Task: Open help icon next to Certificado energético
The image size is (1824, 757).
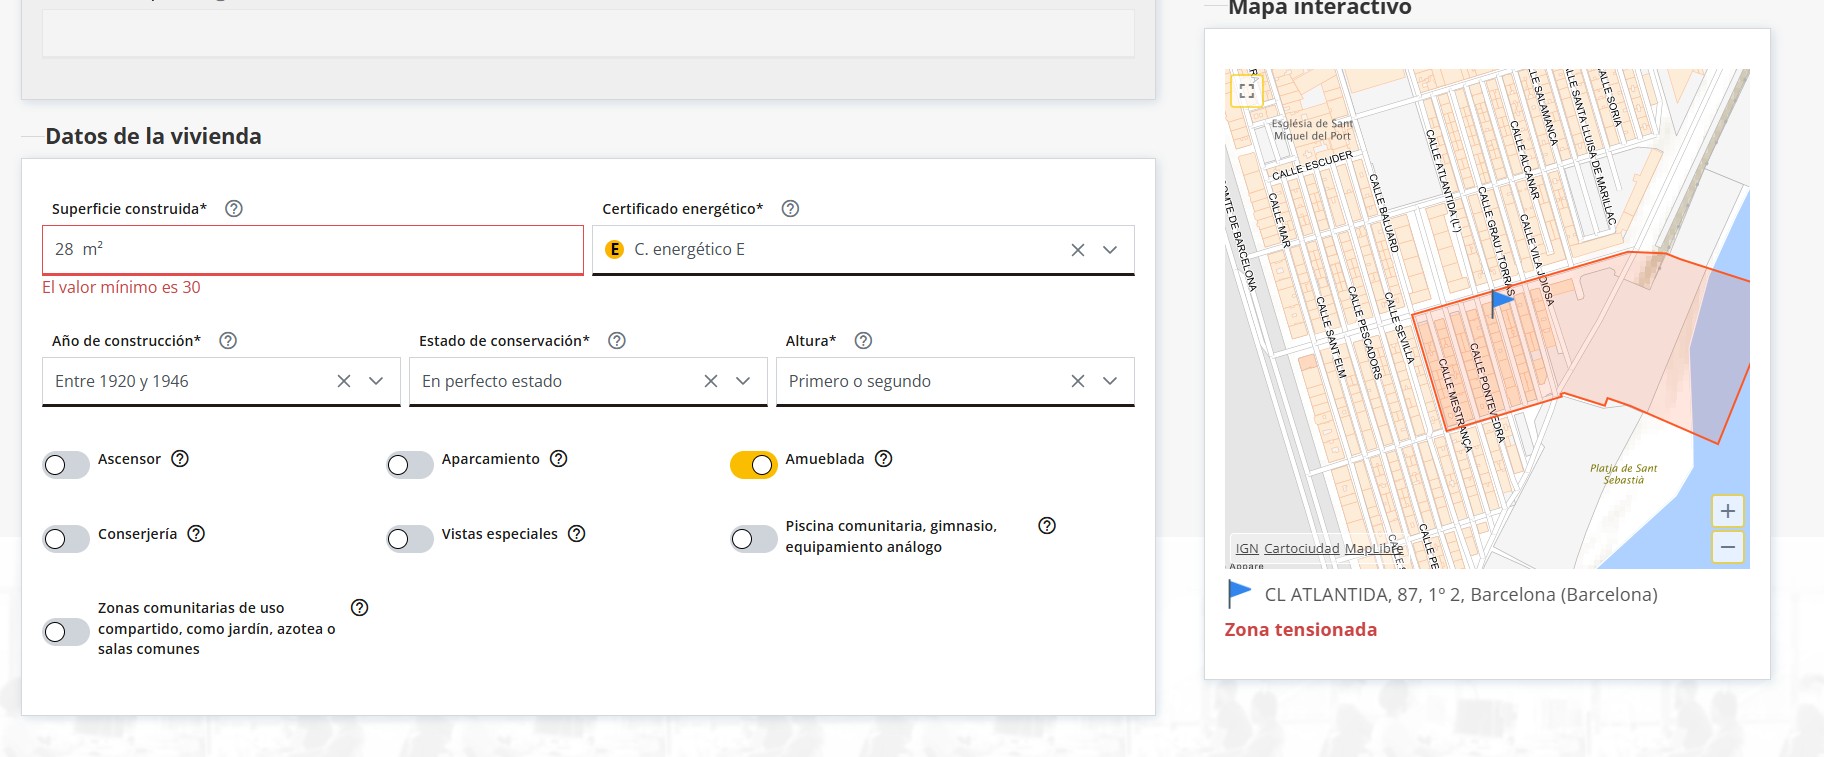Action: (790, 209)
